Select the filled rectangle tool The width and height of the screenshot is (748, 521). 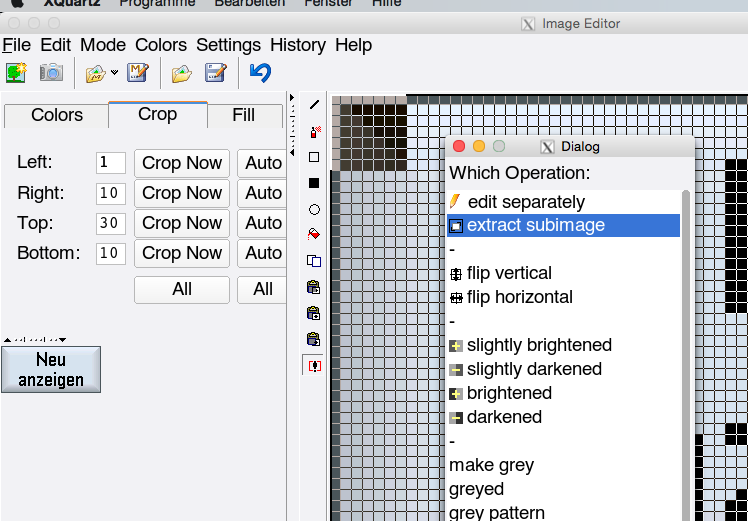(x=314, y=183)
